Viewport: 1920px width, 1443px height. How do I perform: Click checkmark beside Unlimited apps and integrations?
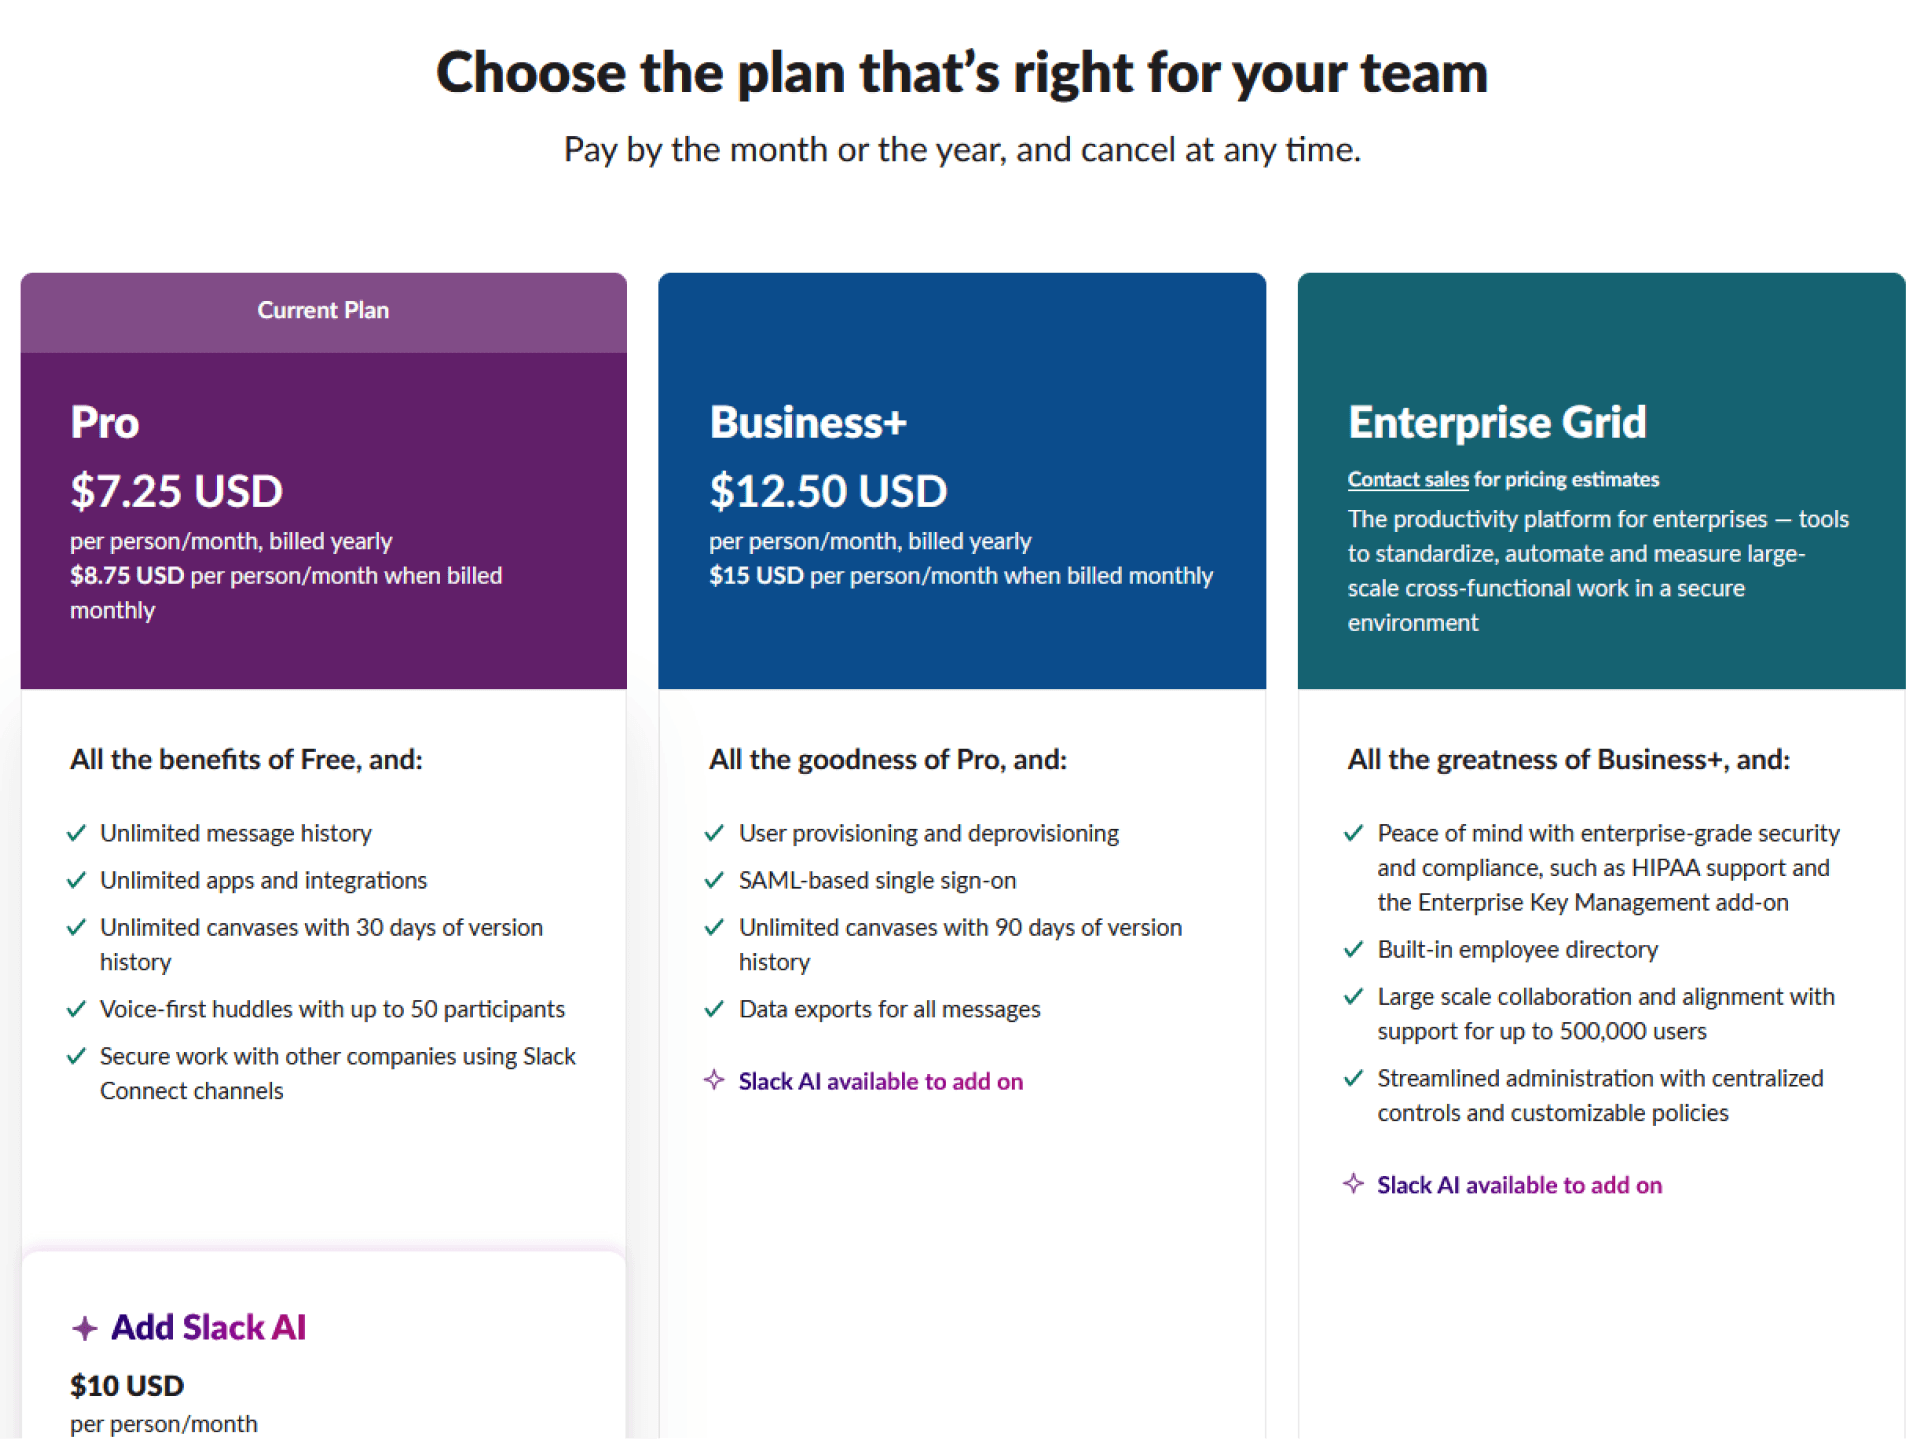pyautogui.click(x=76, y=880)
